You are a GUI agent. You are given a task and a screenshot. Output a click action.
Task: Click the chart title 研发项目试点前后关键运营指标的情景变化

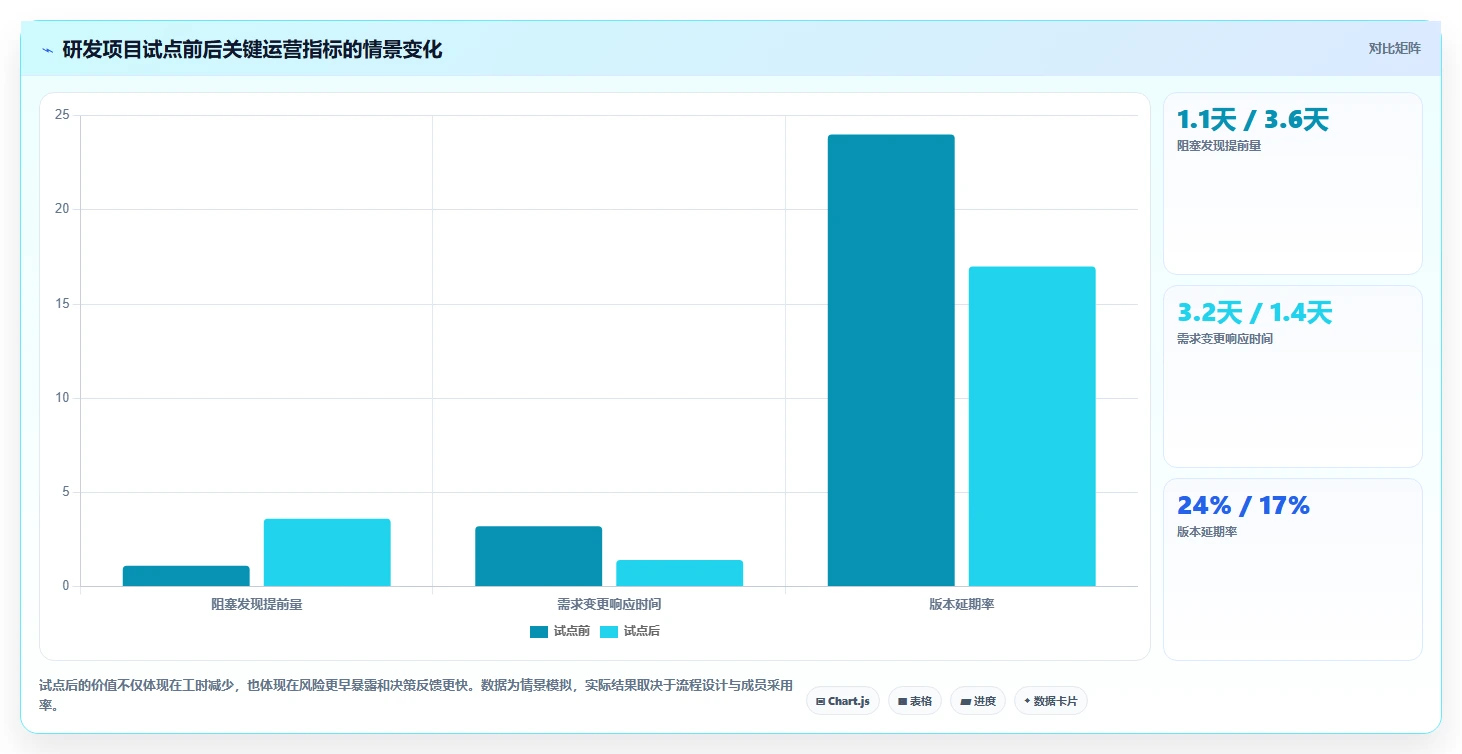pos(252,49)
